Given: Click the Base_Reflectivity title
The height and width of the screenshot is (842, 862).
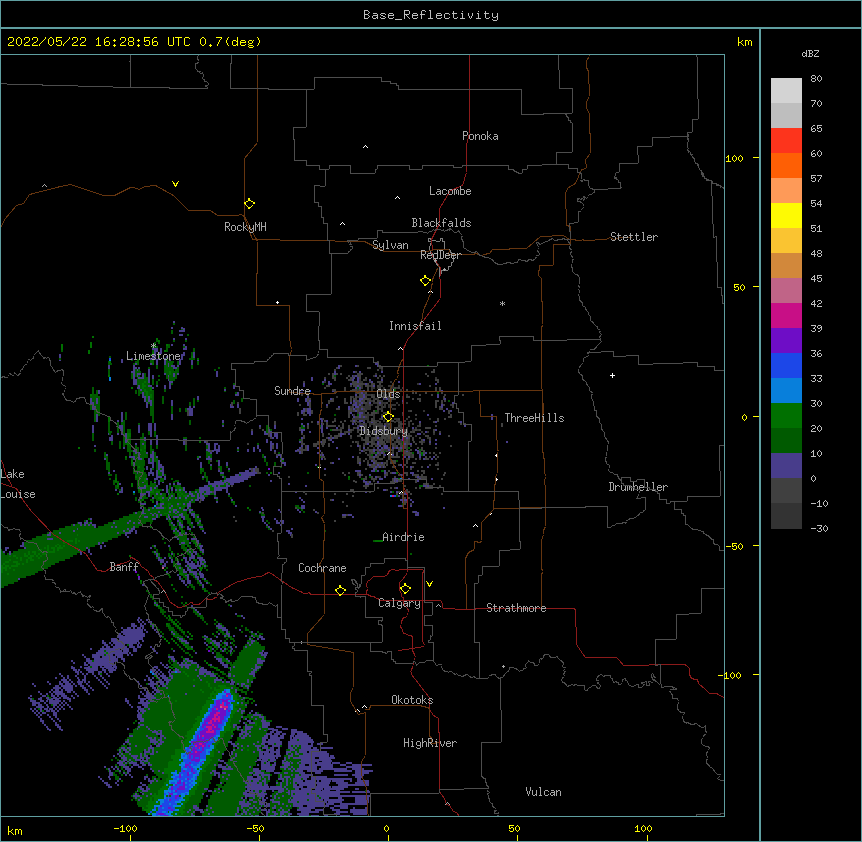Looking at the screenshot, I should (x=431, y=15).
